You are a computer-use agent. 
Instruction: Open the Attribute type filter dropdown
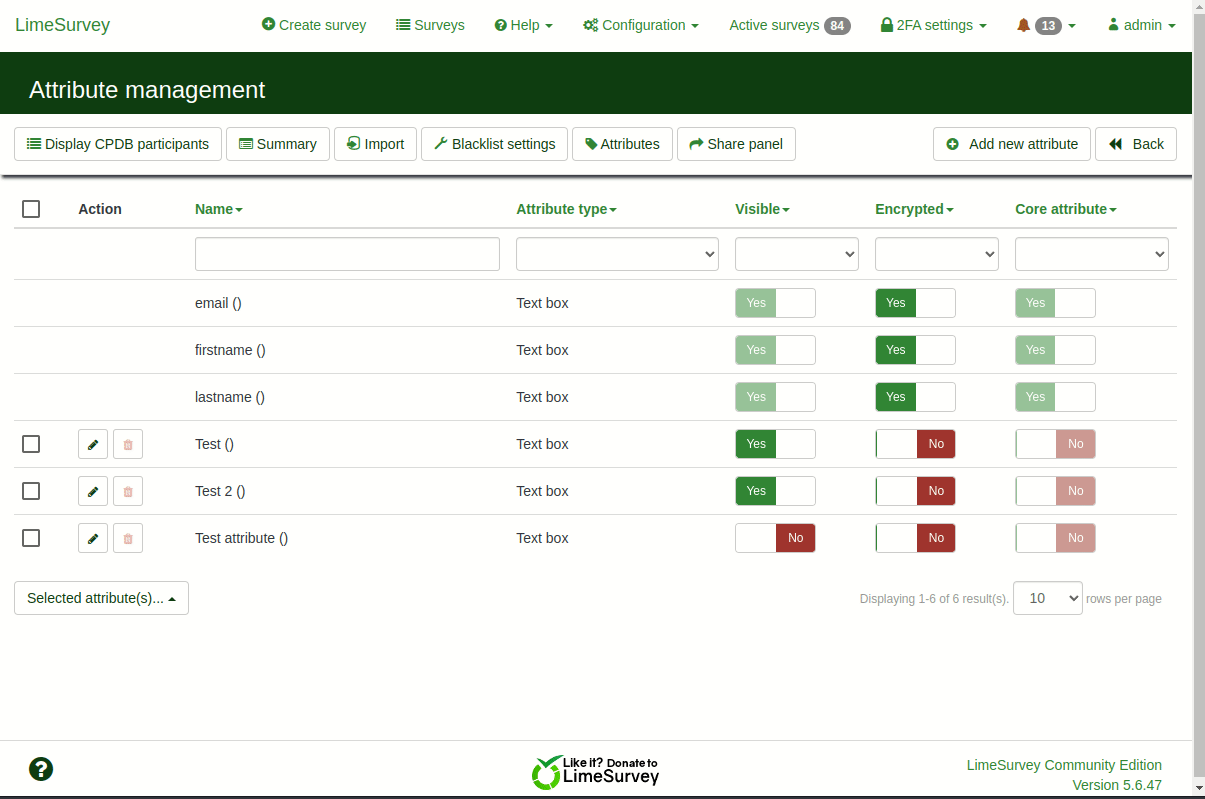(x=617, y=254)
